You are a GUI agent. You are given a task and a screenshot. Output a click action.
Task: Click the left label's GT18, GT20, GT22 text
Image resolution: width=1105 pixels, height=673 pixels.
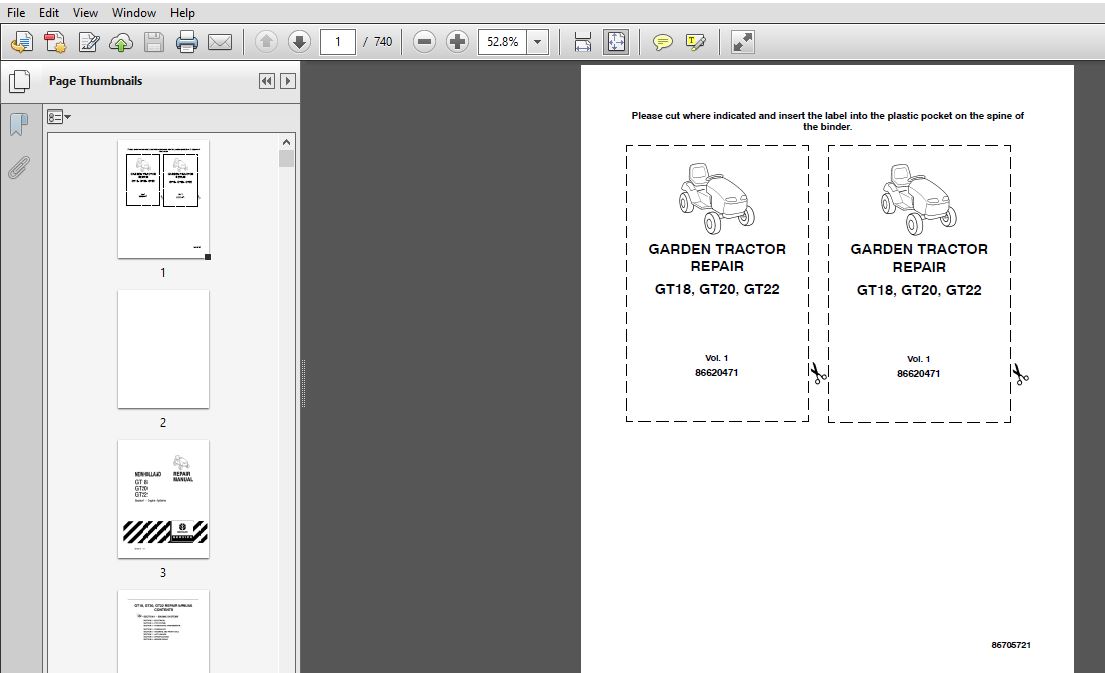[717, 289]
